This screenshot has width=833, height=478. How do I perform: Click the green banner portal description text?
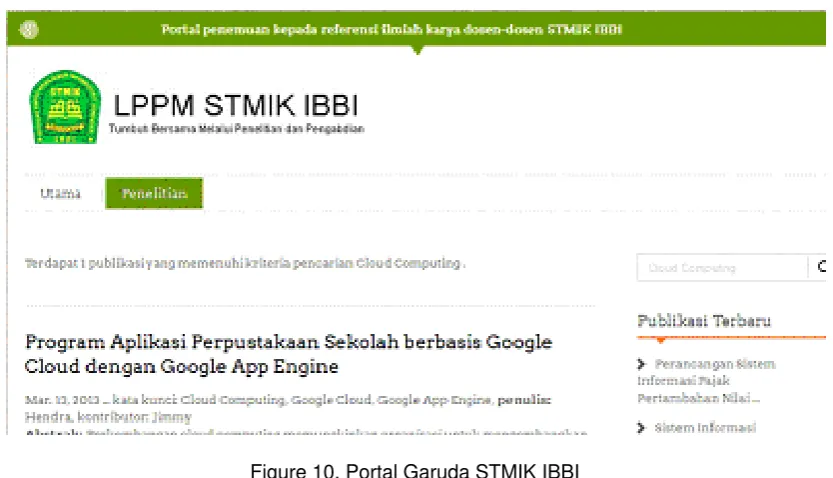[392, 29]
